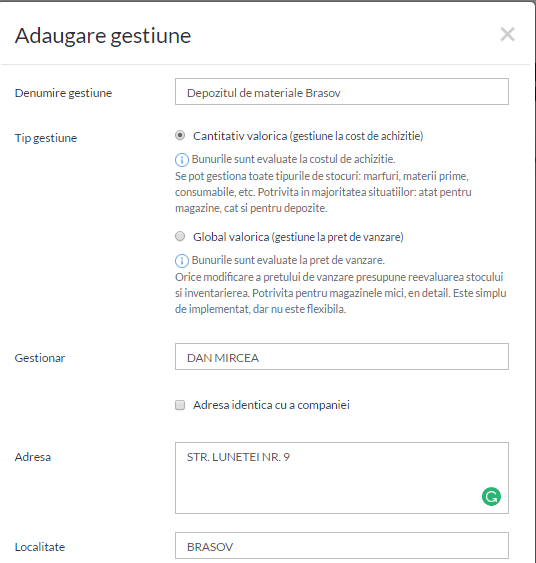Viewport: 536px width, 563px height.
Task: Click info icon beside costul de achizitie text
Action: point(182,159)
